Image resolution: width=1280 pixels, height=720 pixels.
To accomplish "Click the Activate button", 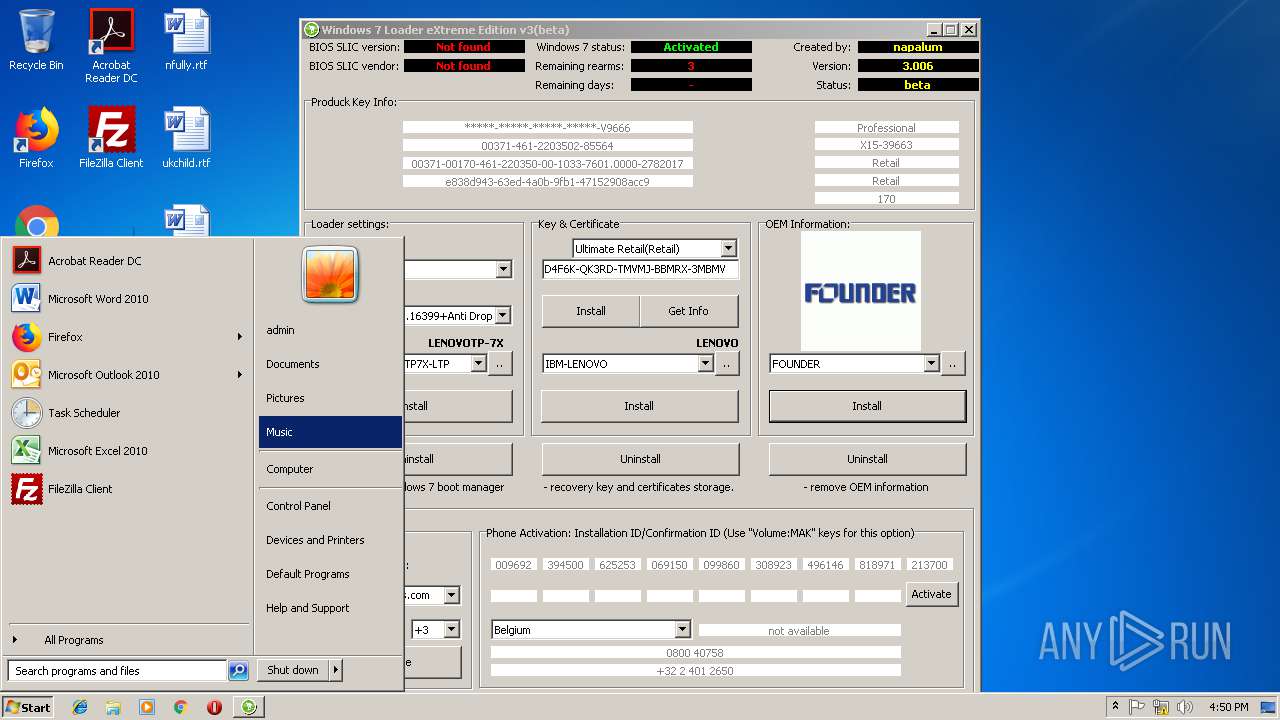I will (x=931, y=594).
